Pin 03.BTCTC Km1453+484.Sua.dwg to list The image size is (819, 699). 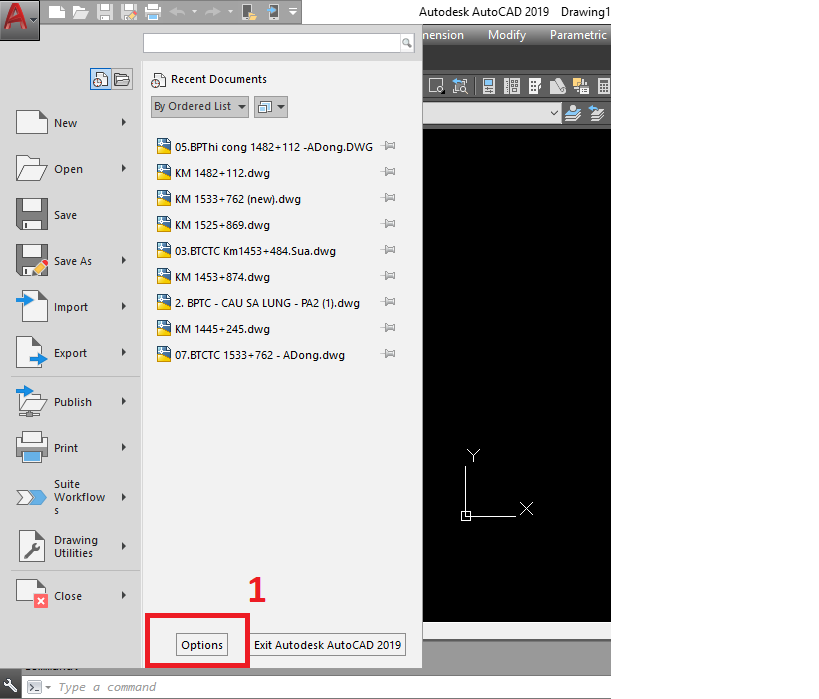[389, 250]
